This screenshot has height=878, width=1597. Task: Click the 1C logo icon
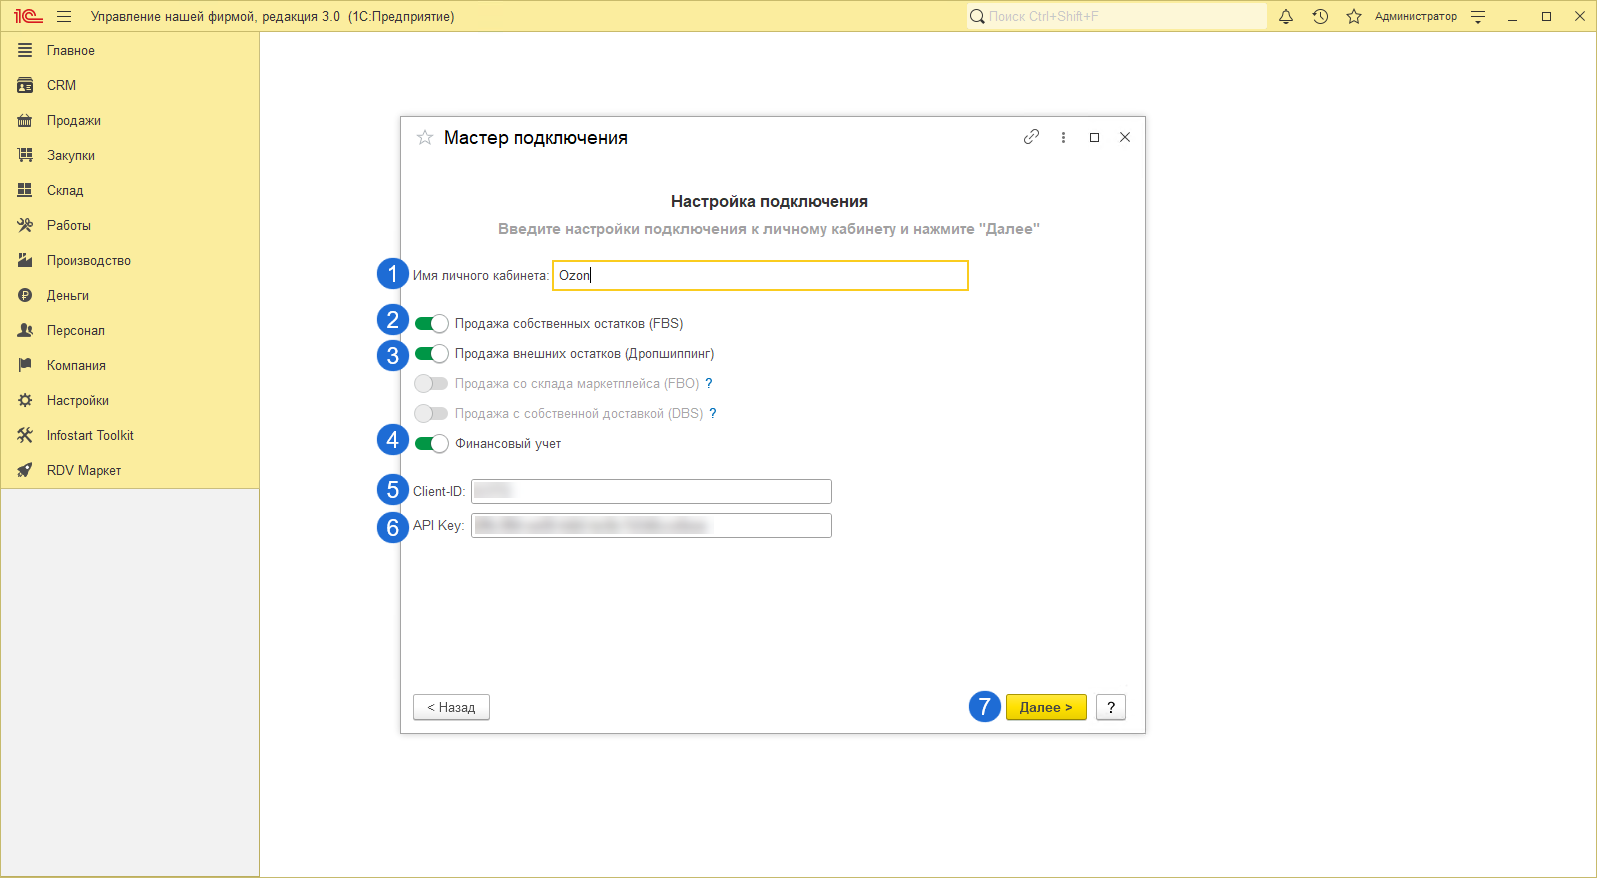[28, 16]
